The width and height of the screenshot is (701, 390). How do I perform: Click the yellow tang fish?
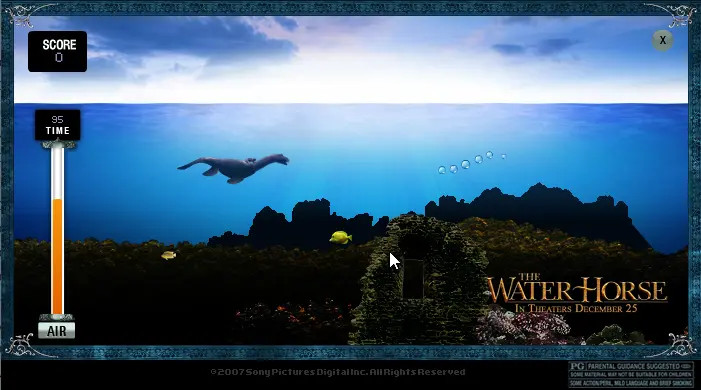341,237
